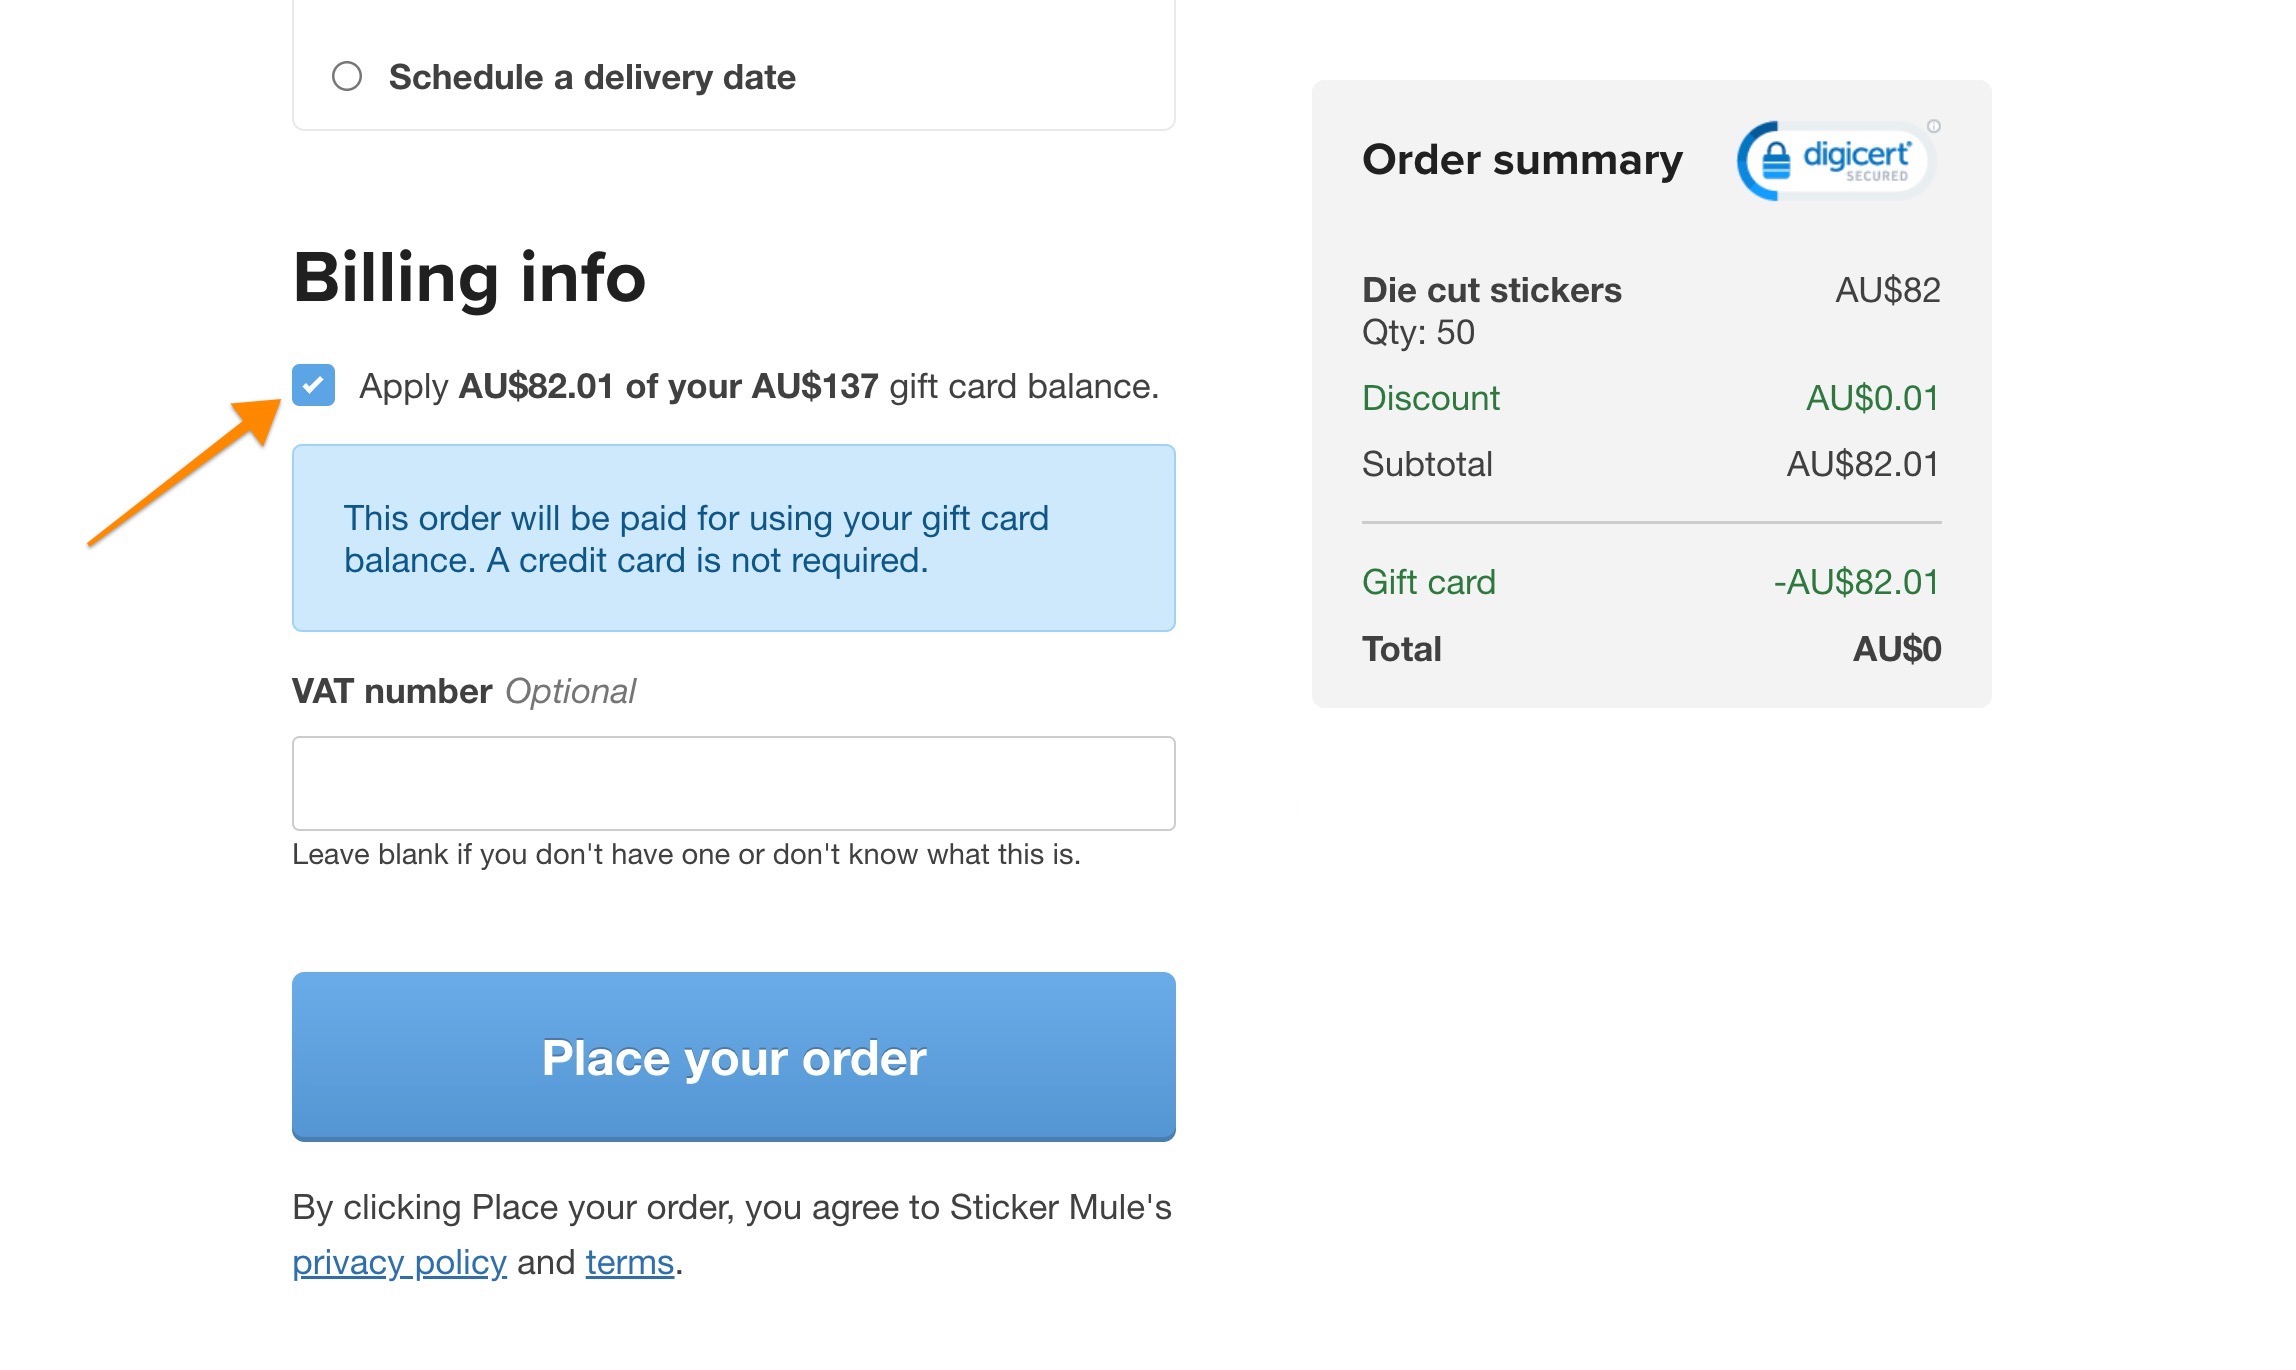This screenshot has height=1370, width=2296.
Task: Click the DigiCert Secured trust badge
Action: point(1833,161)
